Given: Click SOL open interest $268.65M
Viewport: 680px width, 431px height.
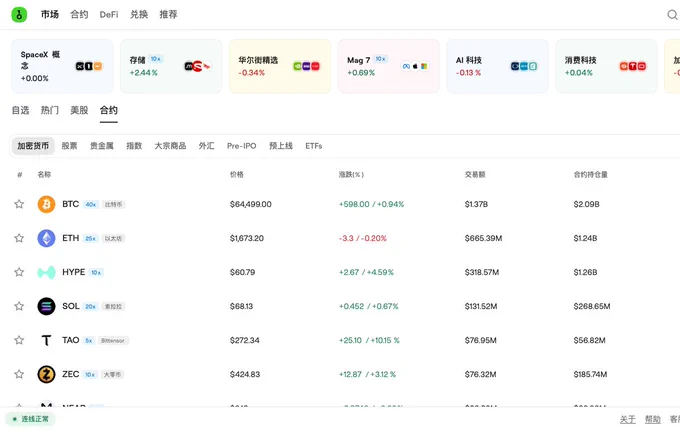Looking at the screenshot, I should pos(592,307).
